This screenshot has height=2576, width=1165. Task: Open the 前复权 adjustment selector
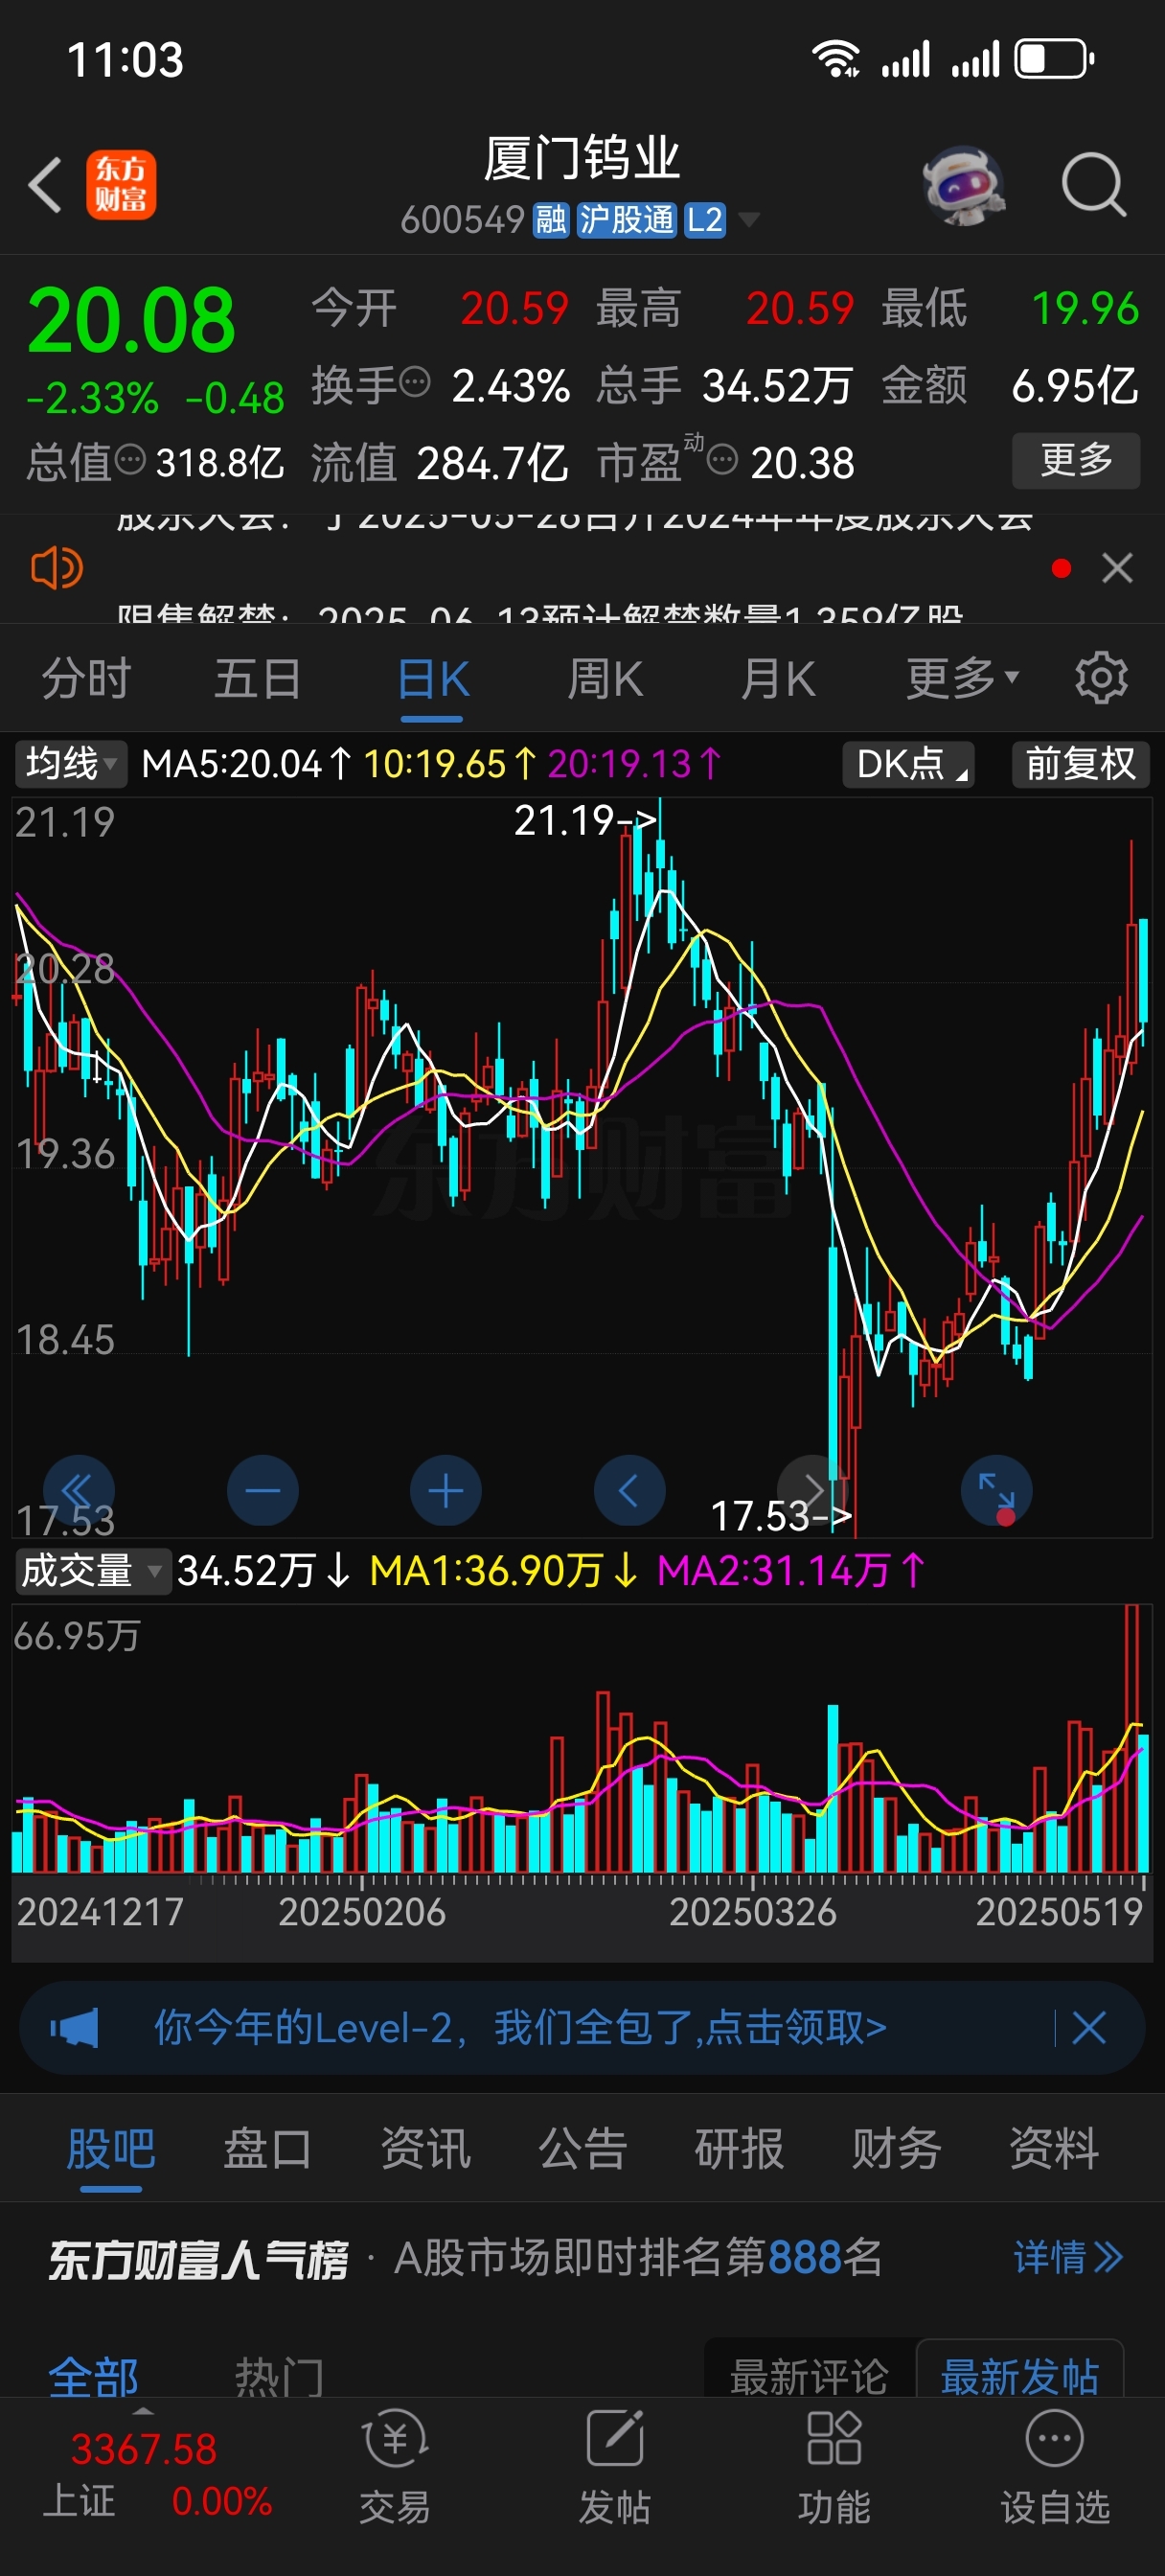(1080, 764)
